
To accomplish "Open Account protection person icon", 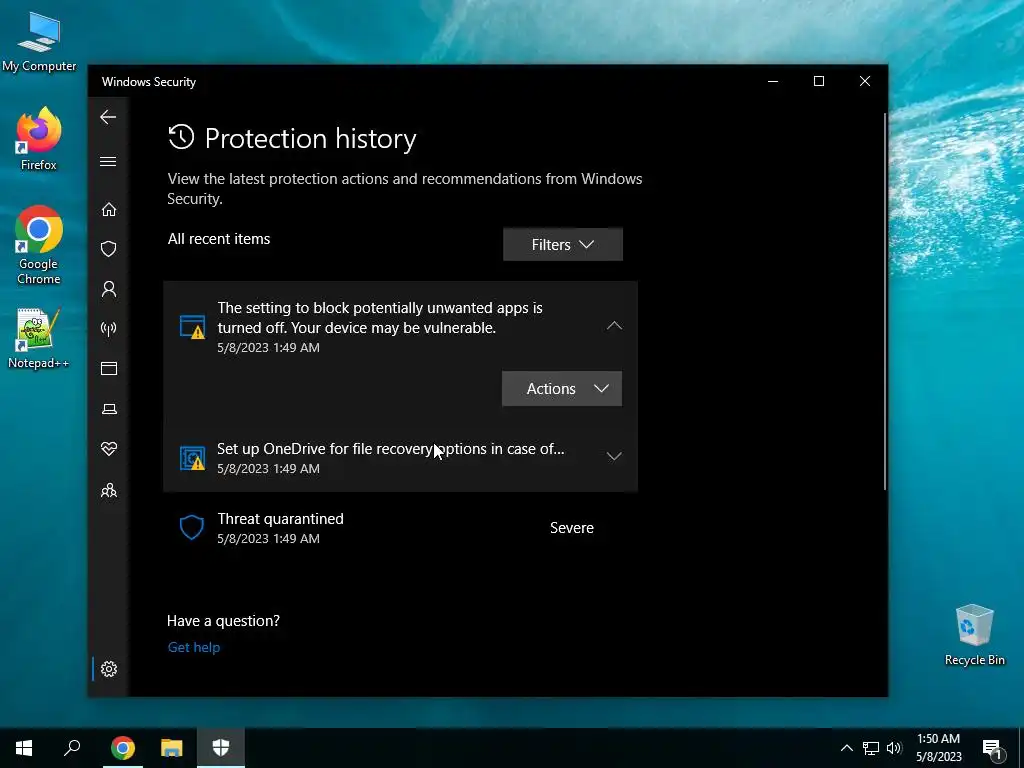I will point(108,289).
